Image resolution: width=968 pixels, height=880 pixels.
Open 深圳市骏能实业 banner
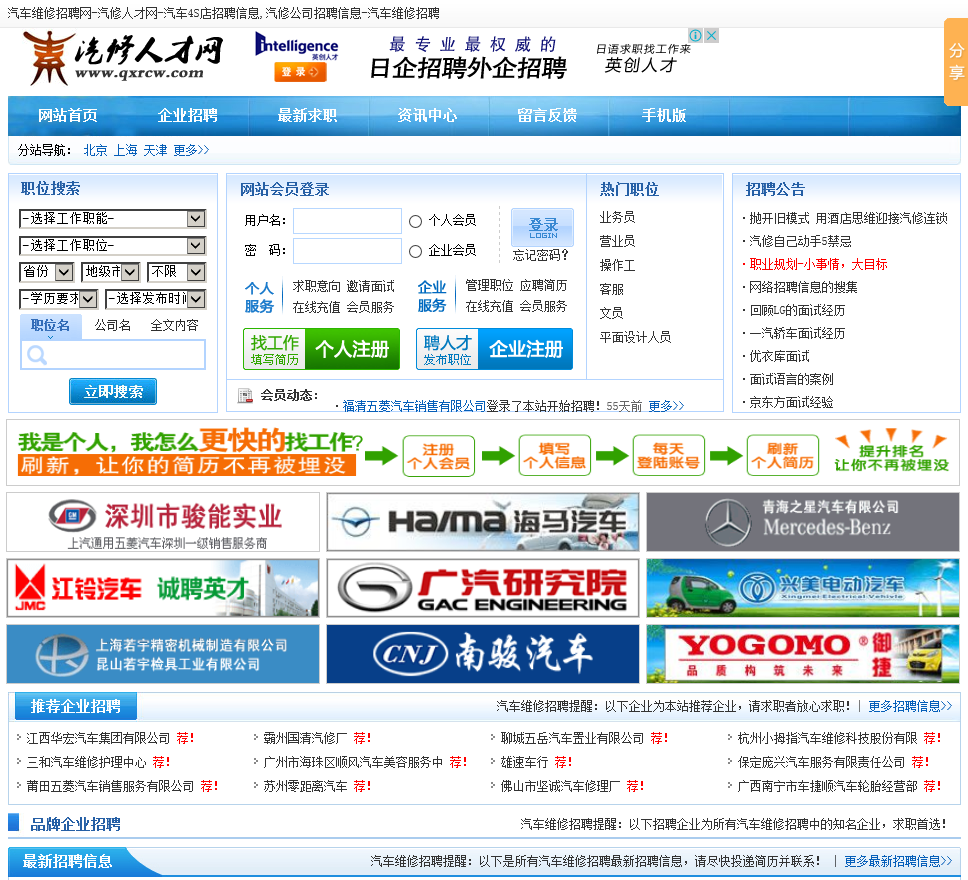[x=163, y=522]
